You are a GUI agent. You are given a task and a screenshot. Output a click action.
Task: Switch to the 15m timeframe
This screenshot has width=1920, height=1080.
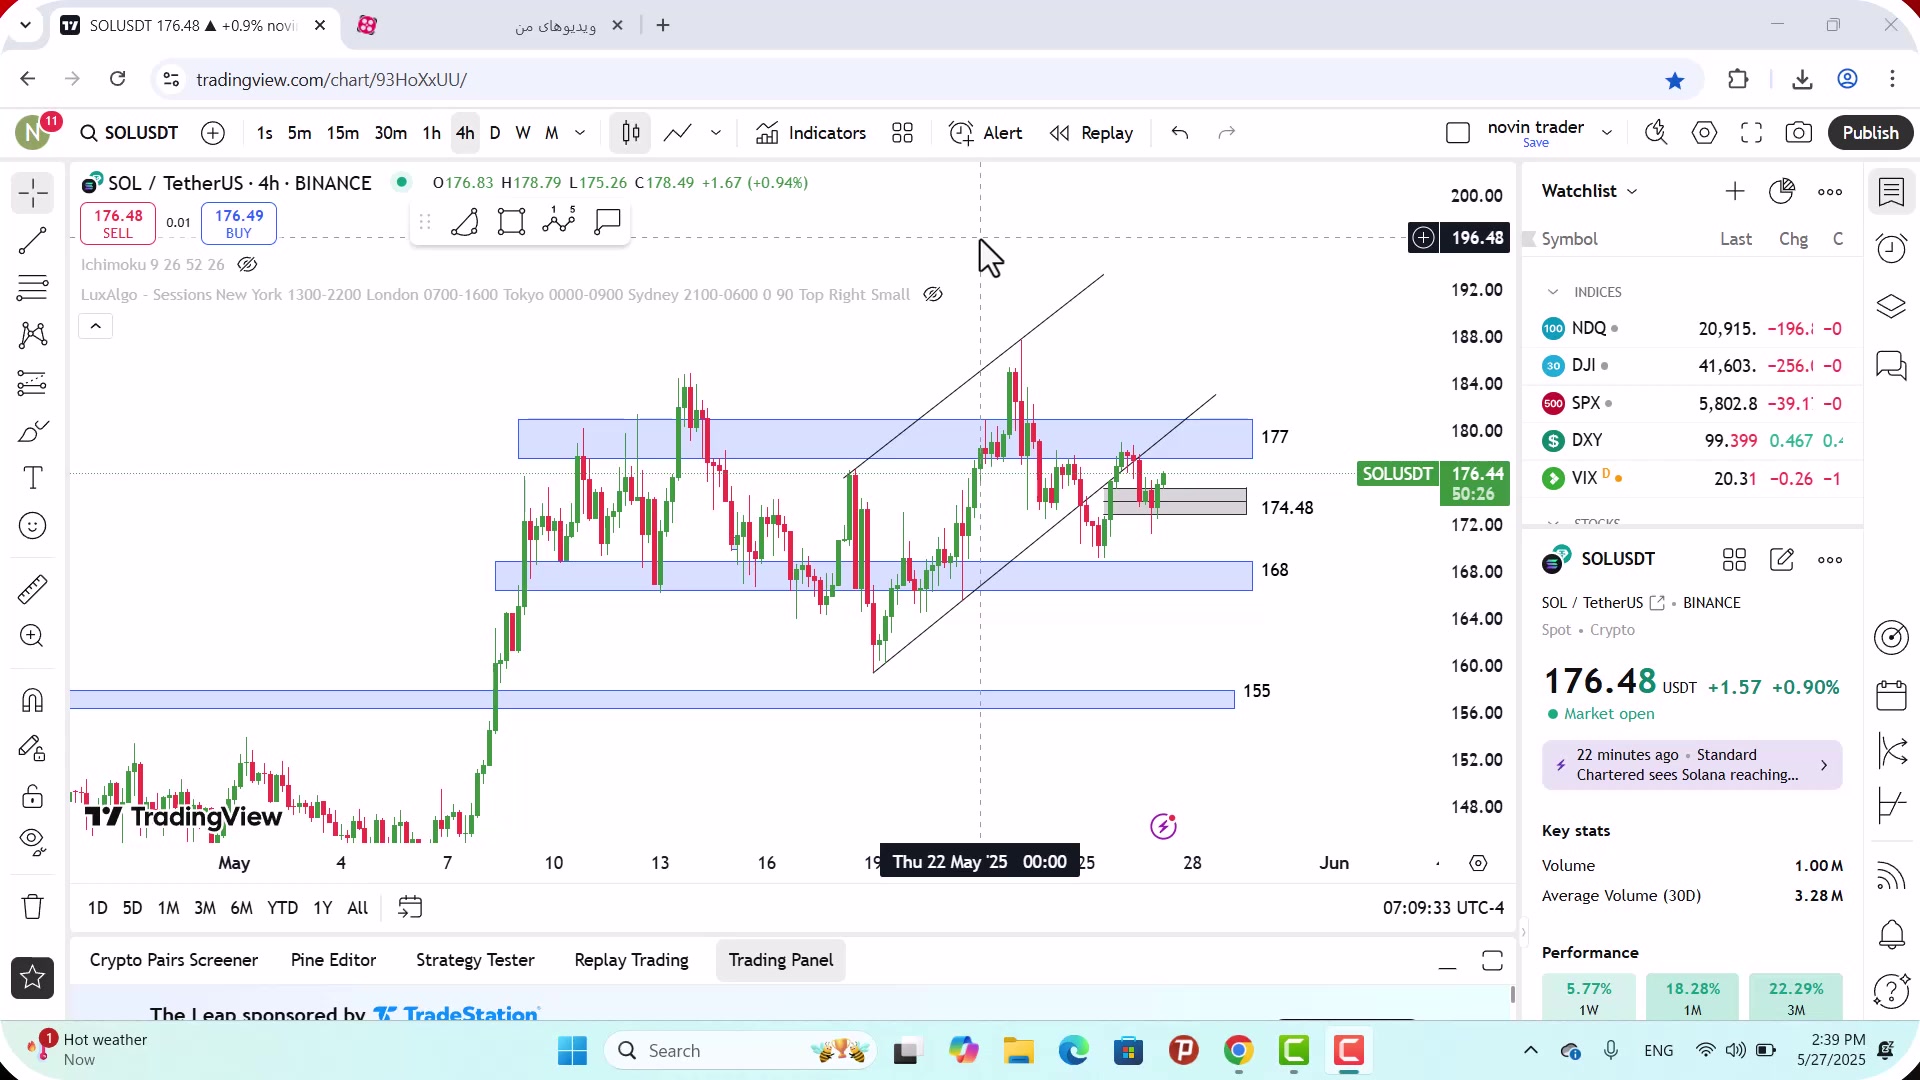pos(343,133)
